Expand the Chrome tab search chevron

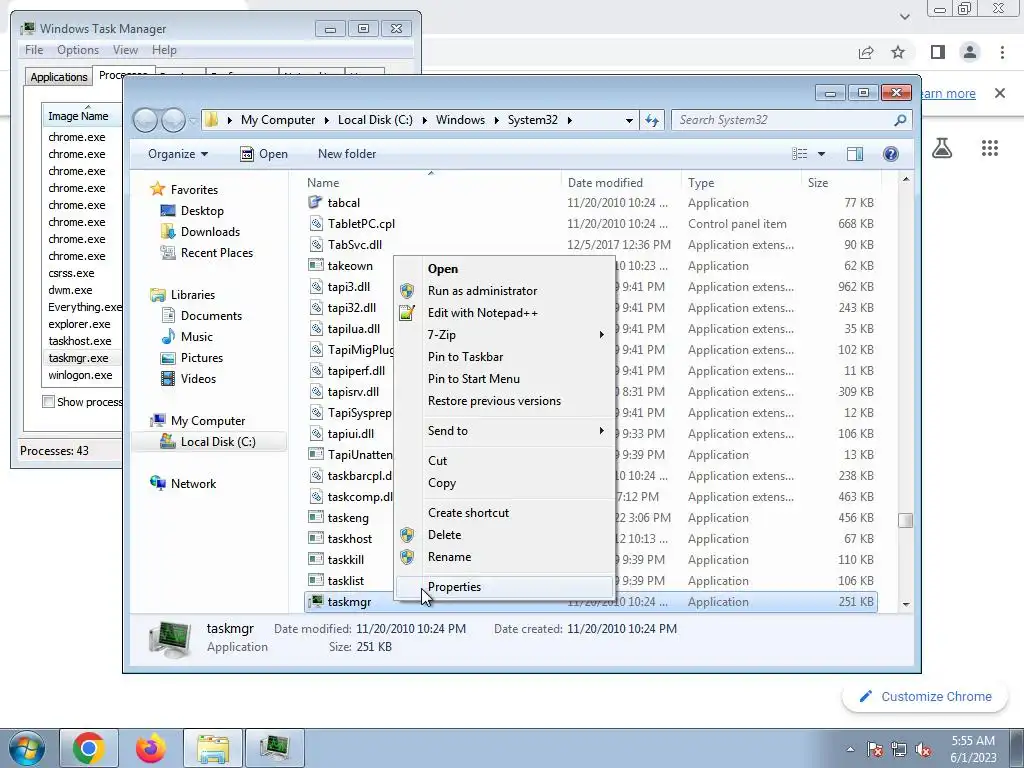coord(904,16)
